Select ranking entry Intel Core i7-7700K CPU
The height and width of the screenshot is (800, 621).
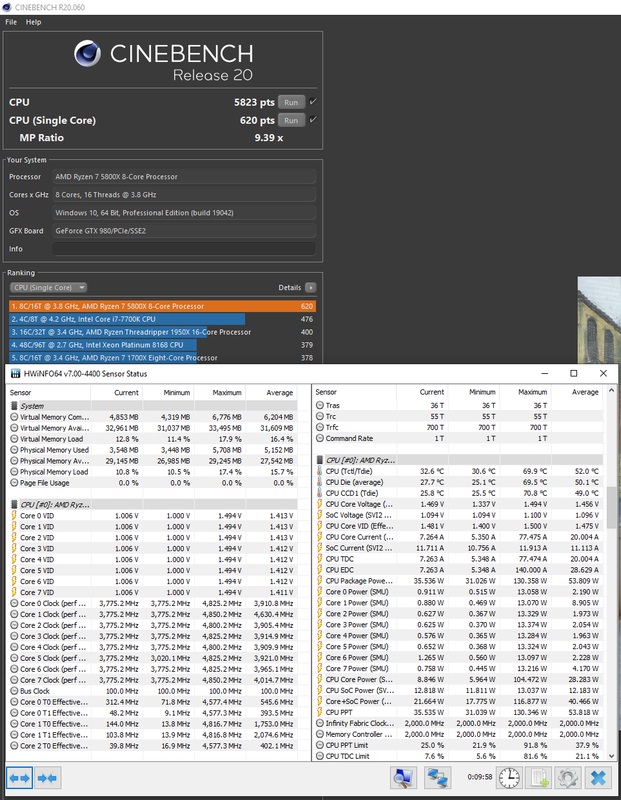tap(162, 319)
